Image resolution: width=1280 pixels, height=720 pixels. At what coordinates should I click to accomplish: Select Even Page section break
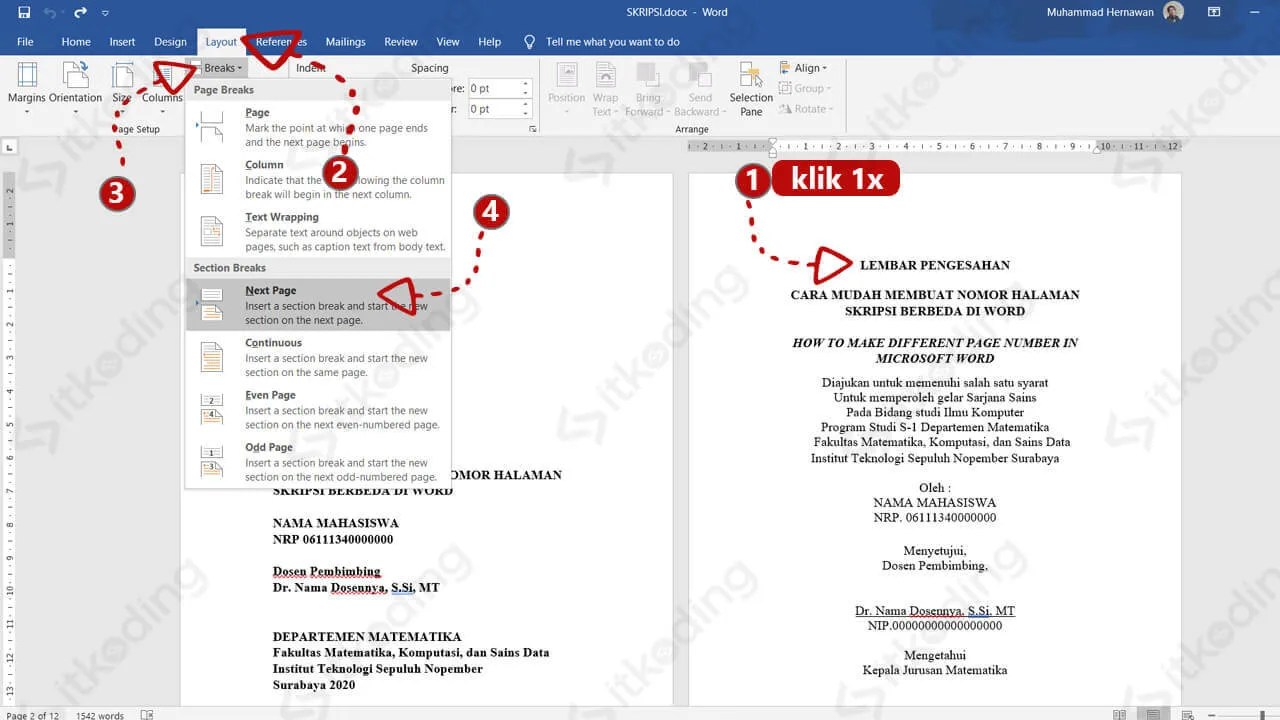[318, 409]
